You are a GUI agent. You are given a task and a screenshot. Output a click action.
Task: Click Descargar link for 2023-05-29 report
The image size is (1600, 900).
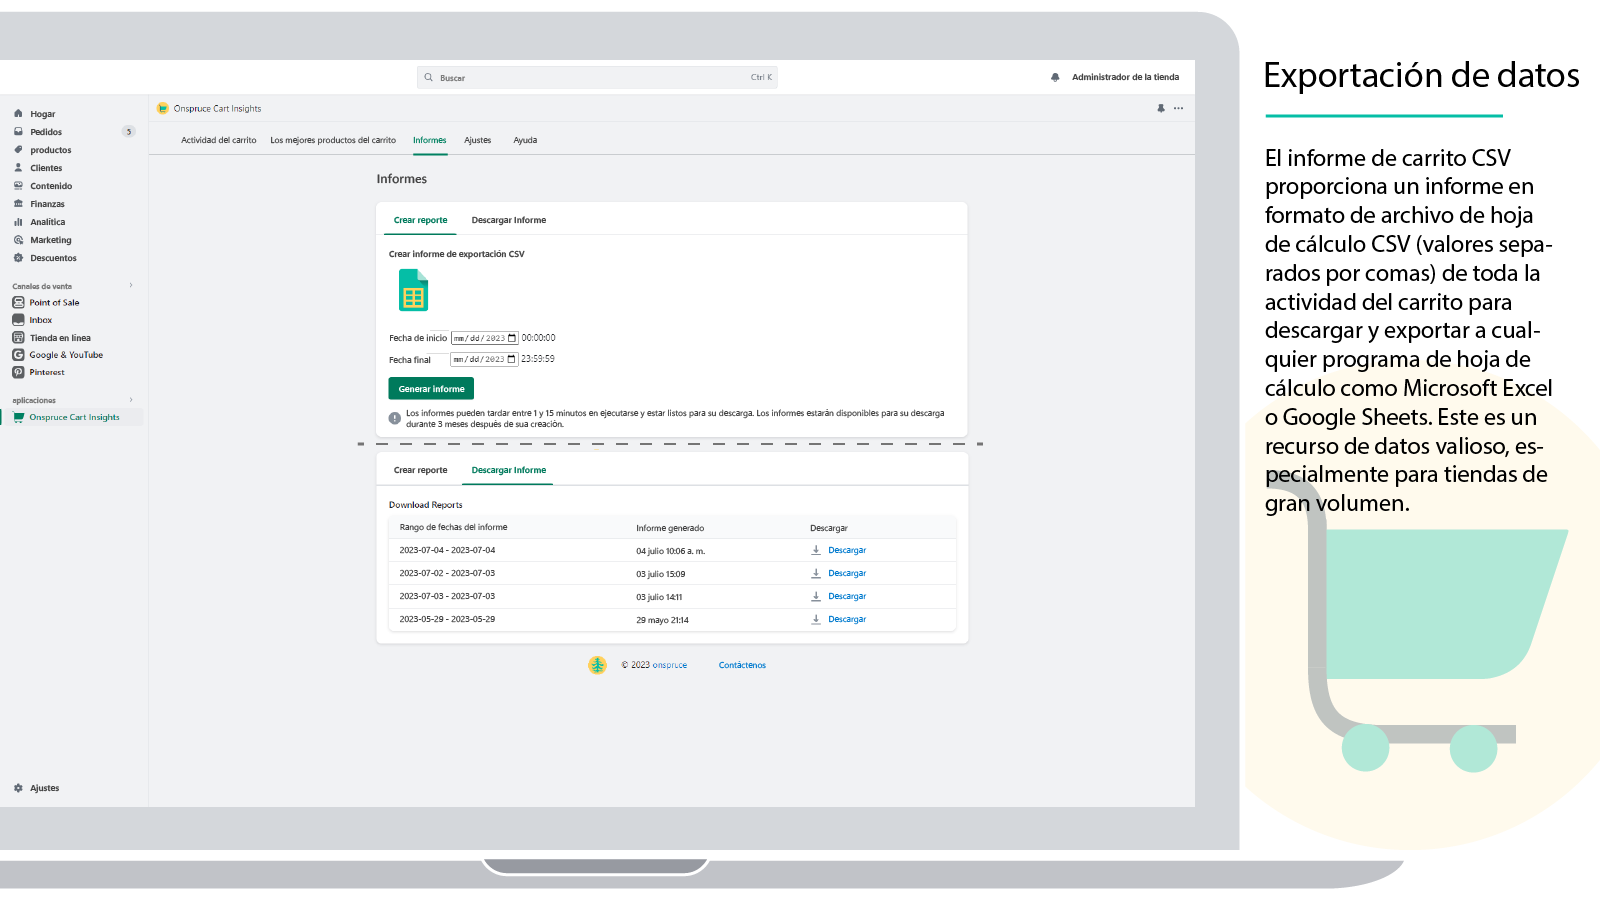point(847,619)
